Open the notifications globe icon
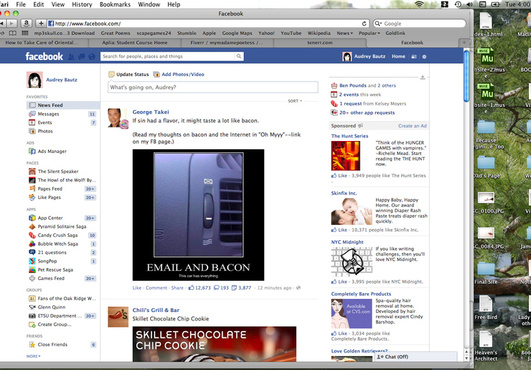531x370 pixels. tap(91, 57)
